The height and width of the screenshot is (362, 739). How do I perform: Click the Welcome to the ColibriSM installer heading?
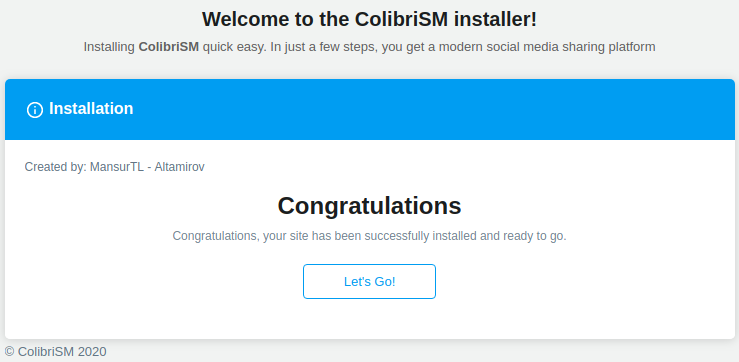pyautogui.click(x=369, y=19)
